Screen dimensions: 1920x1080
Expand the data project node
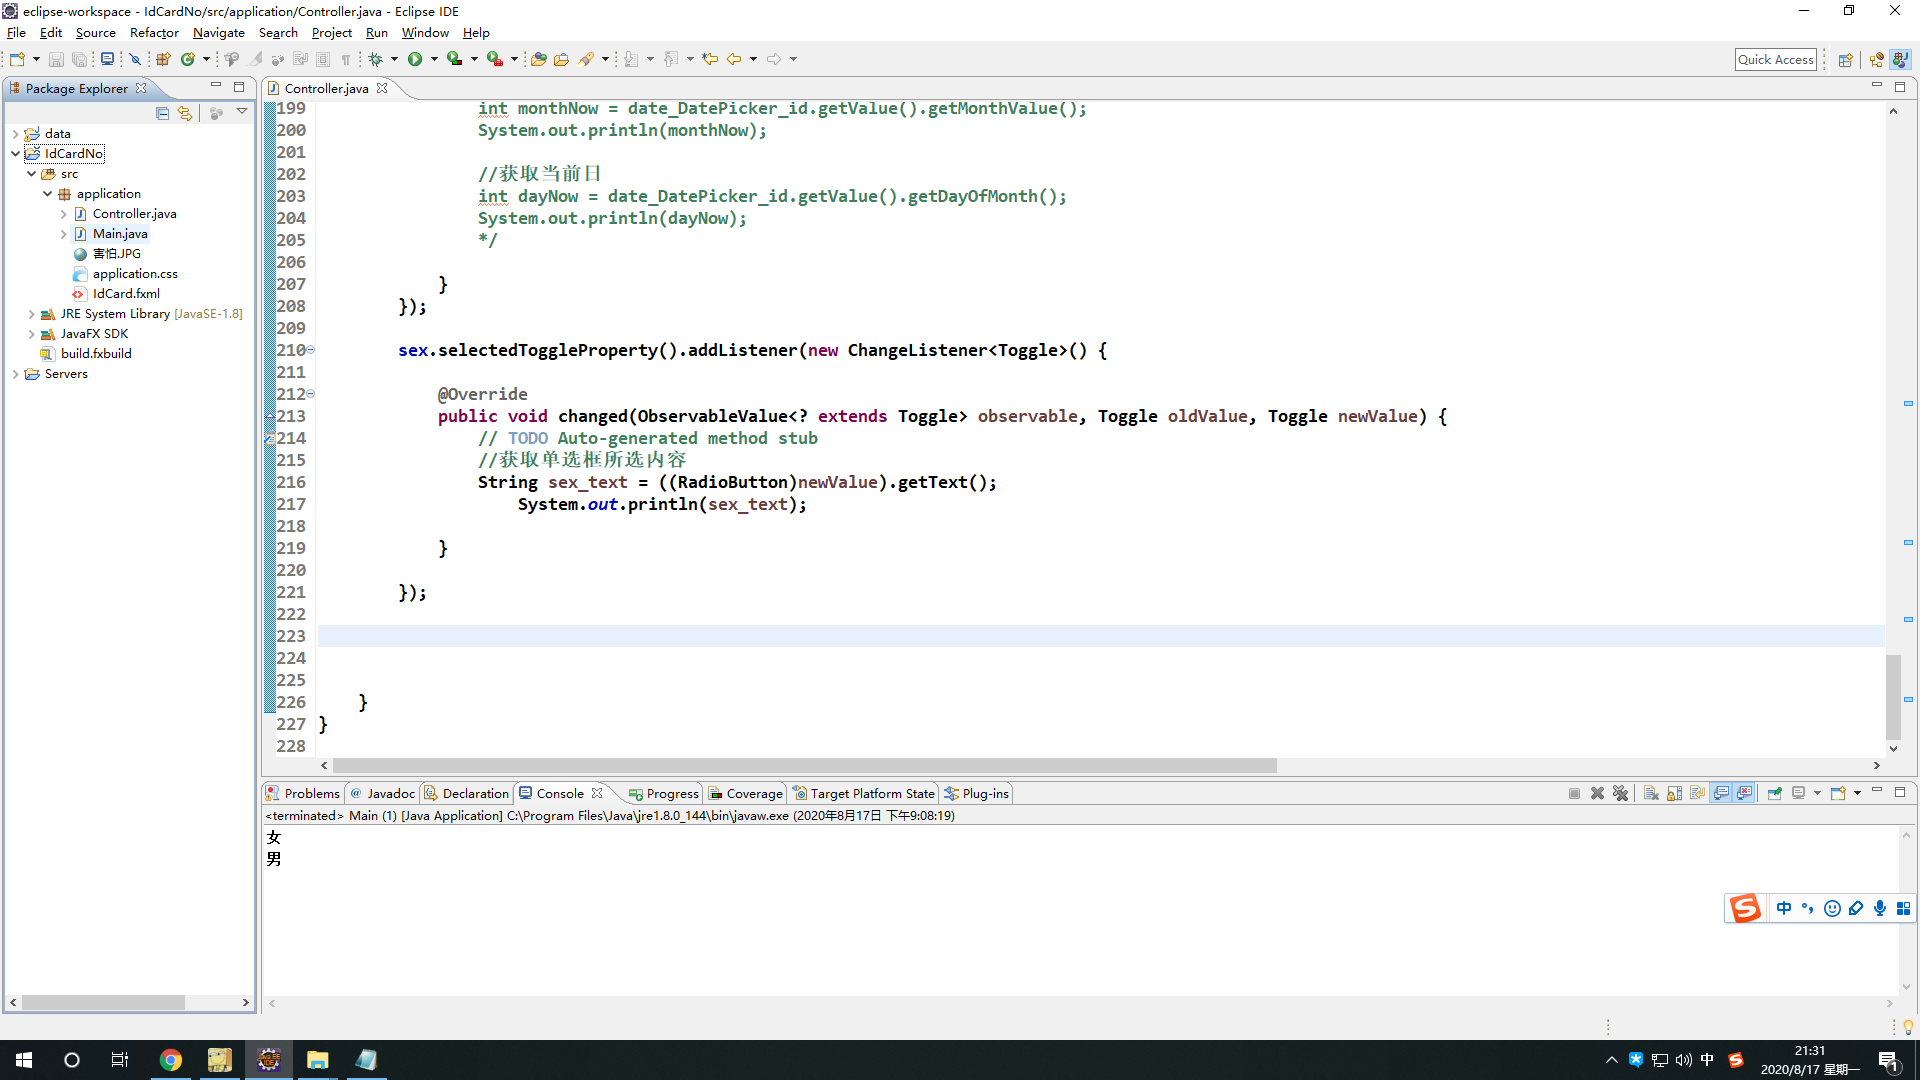click(15, 133)
